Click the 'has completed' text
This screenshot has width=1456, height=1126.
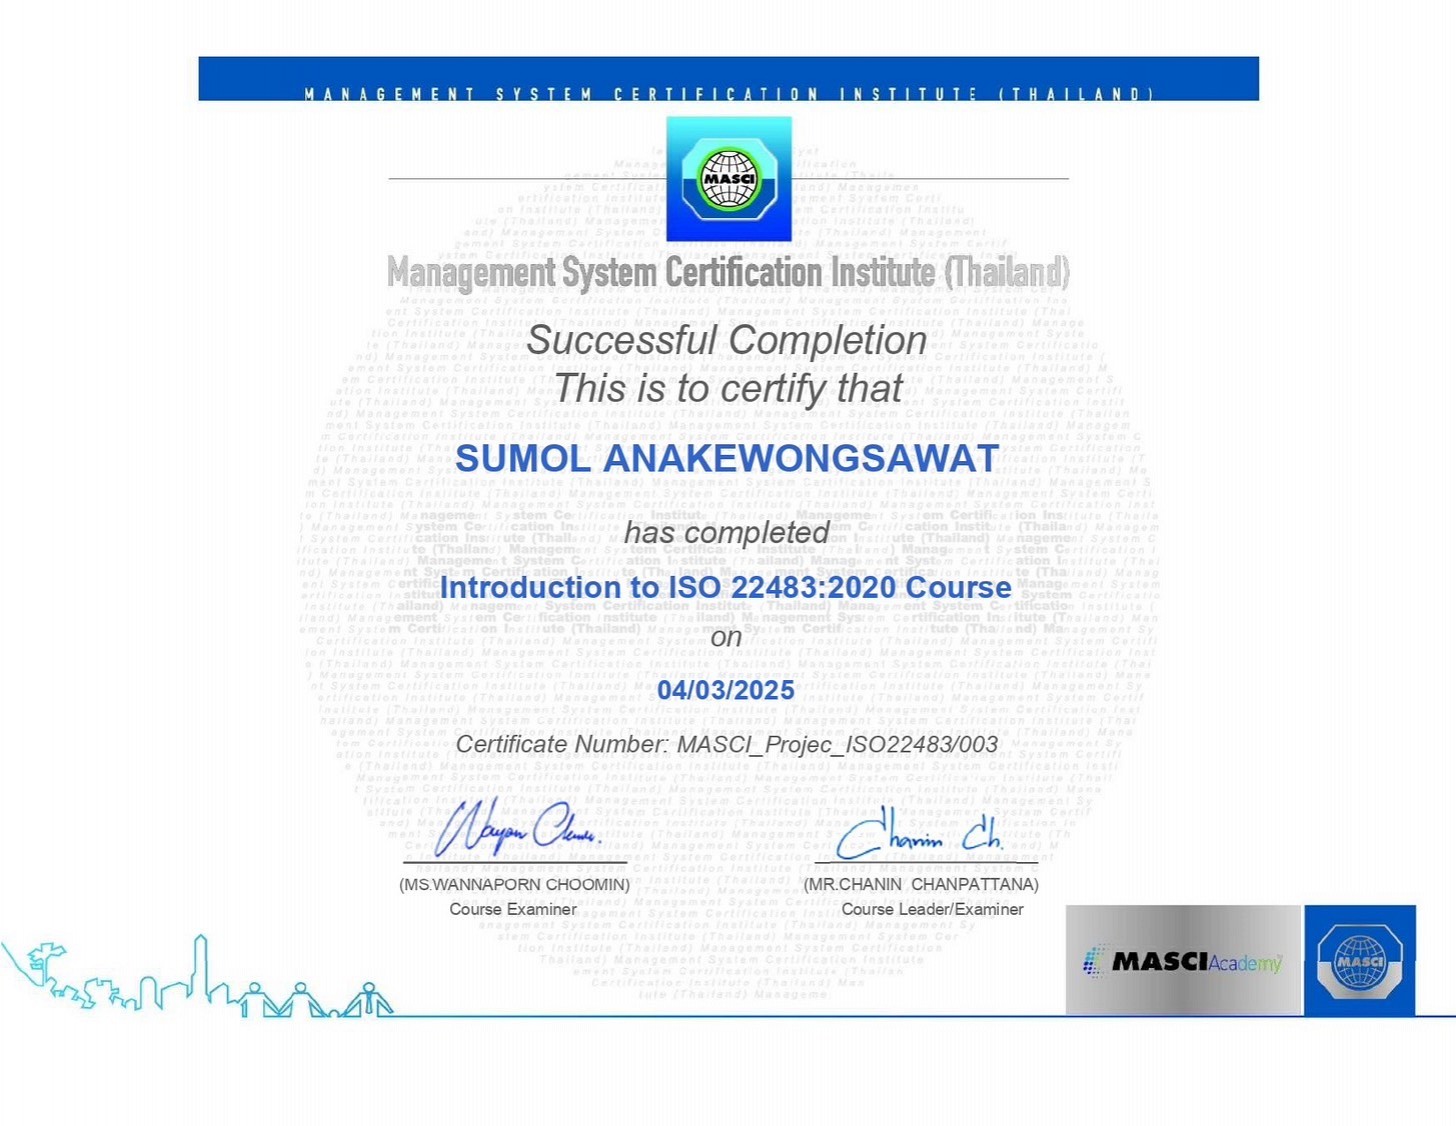tap(727, 533)
